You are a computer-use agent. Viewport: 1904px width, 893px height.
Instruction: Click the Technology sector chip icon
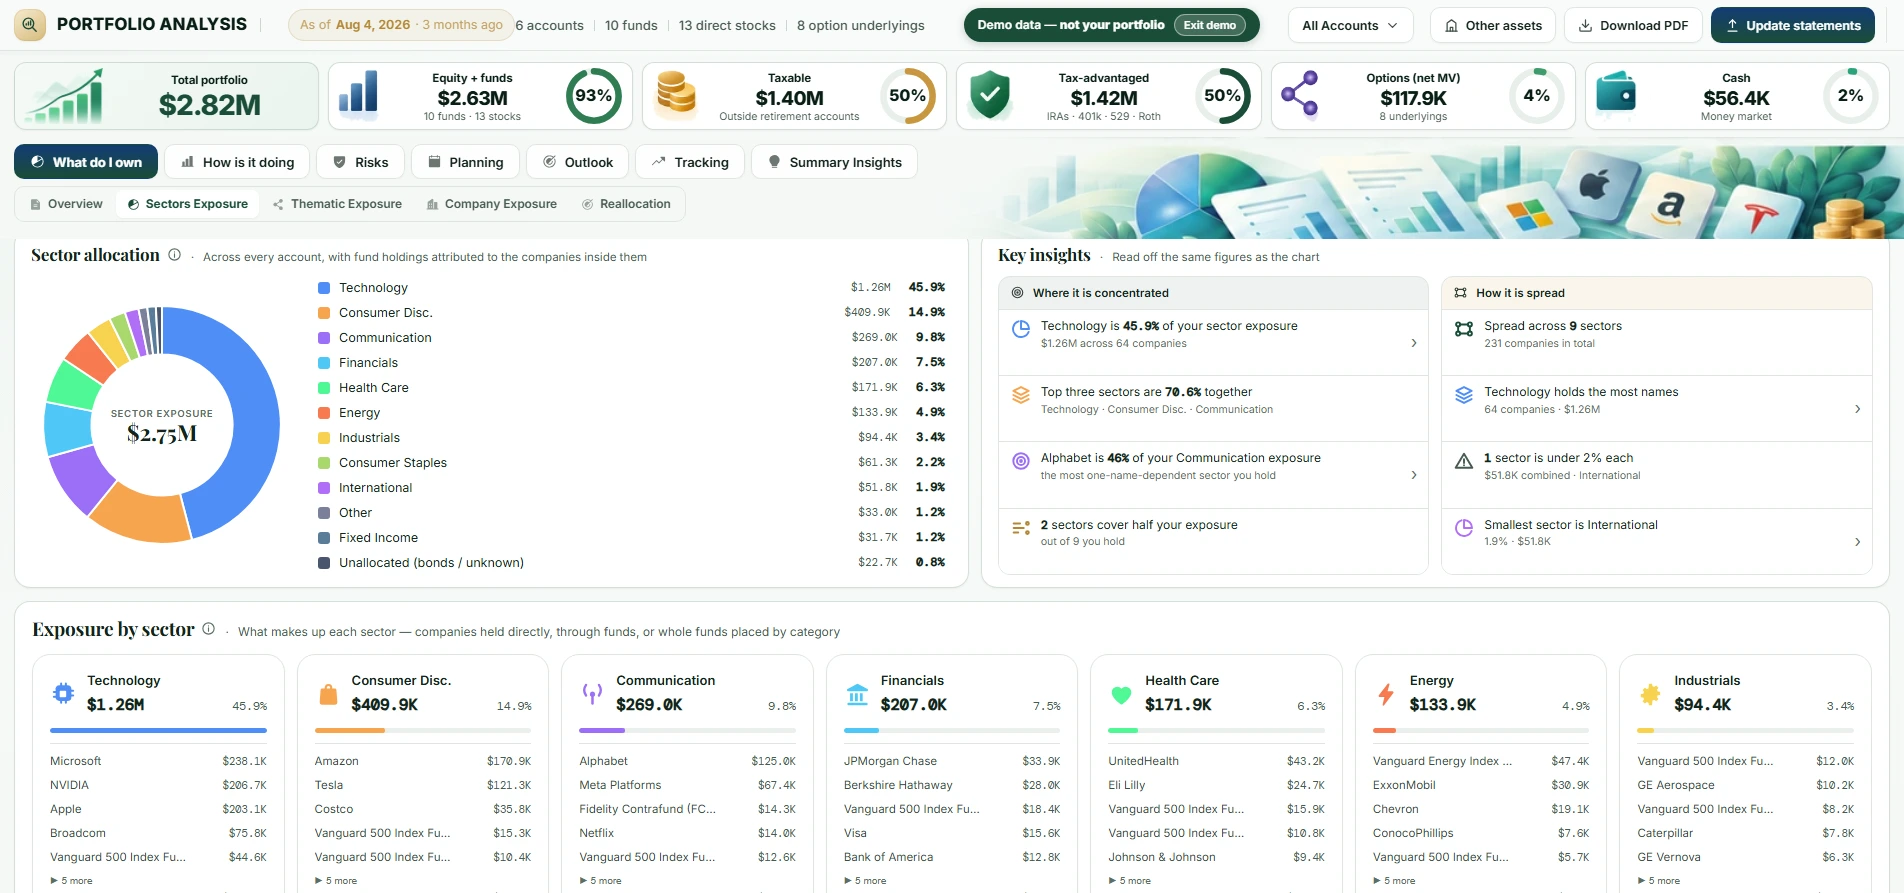pos(64,693)
